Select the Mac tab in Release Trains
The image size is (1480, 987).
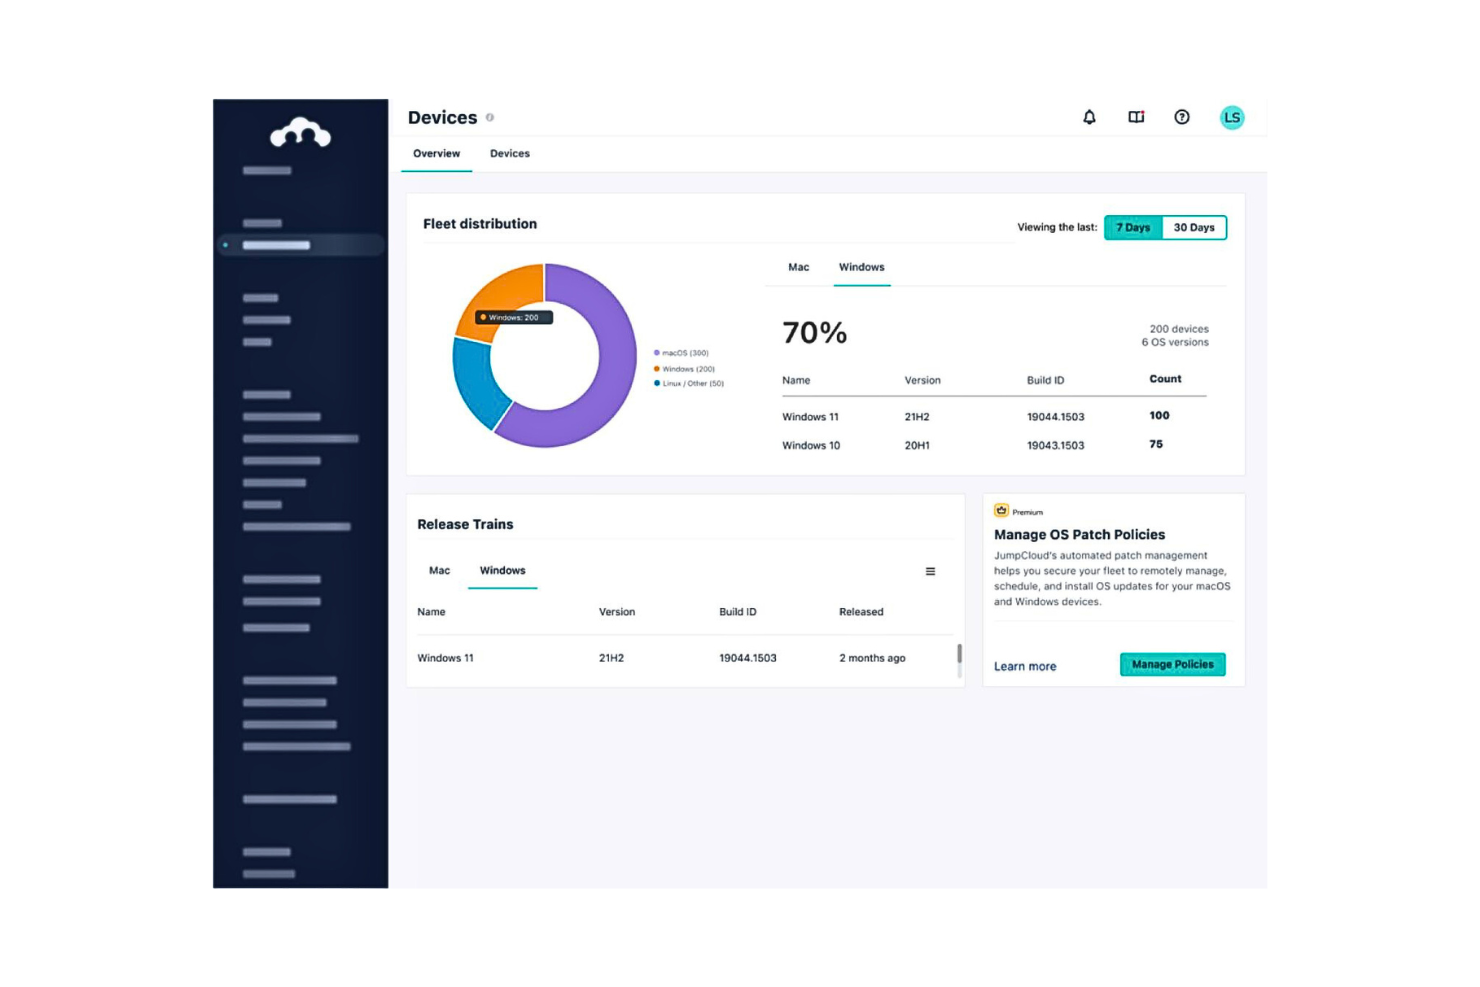tap(440, 571)
